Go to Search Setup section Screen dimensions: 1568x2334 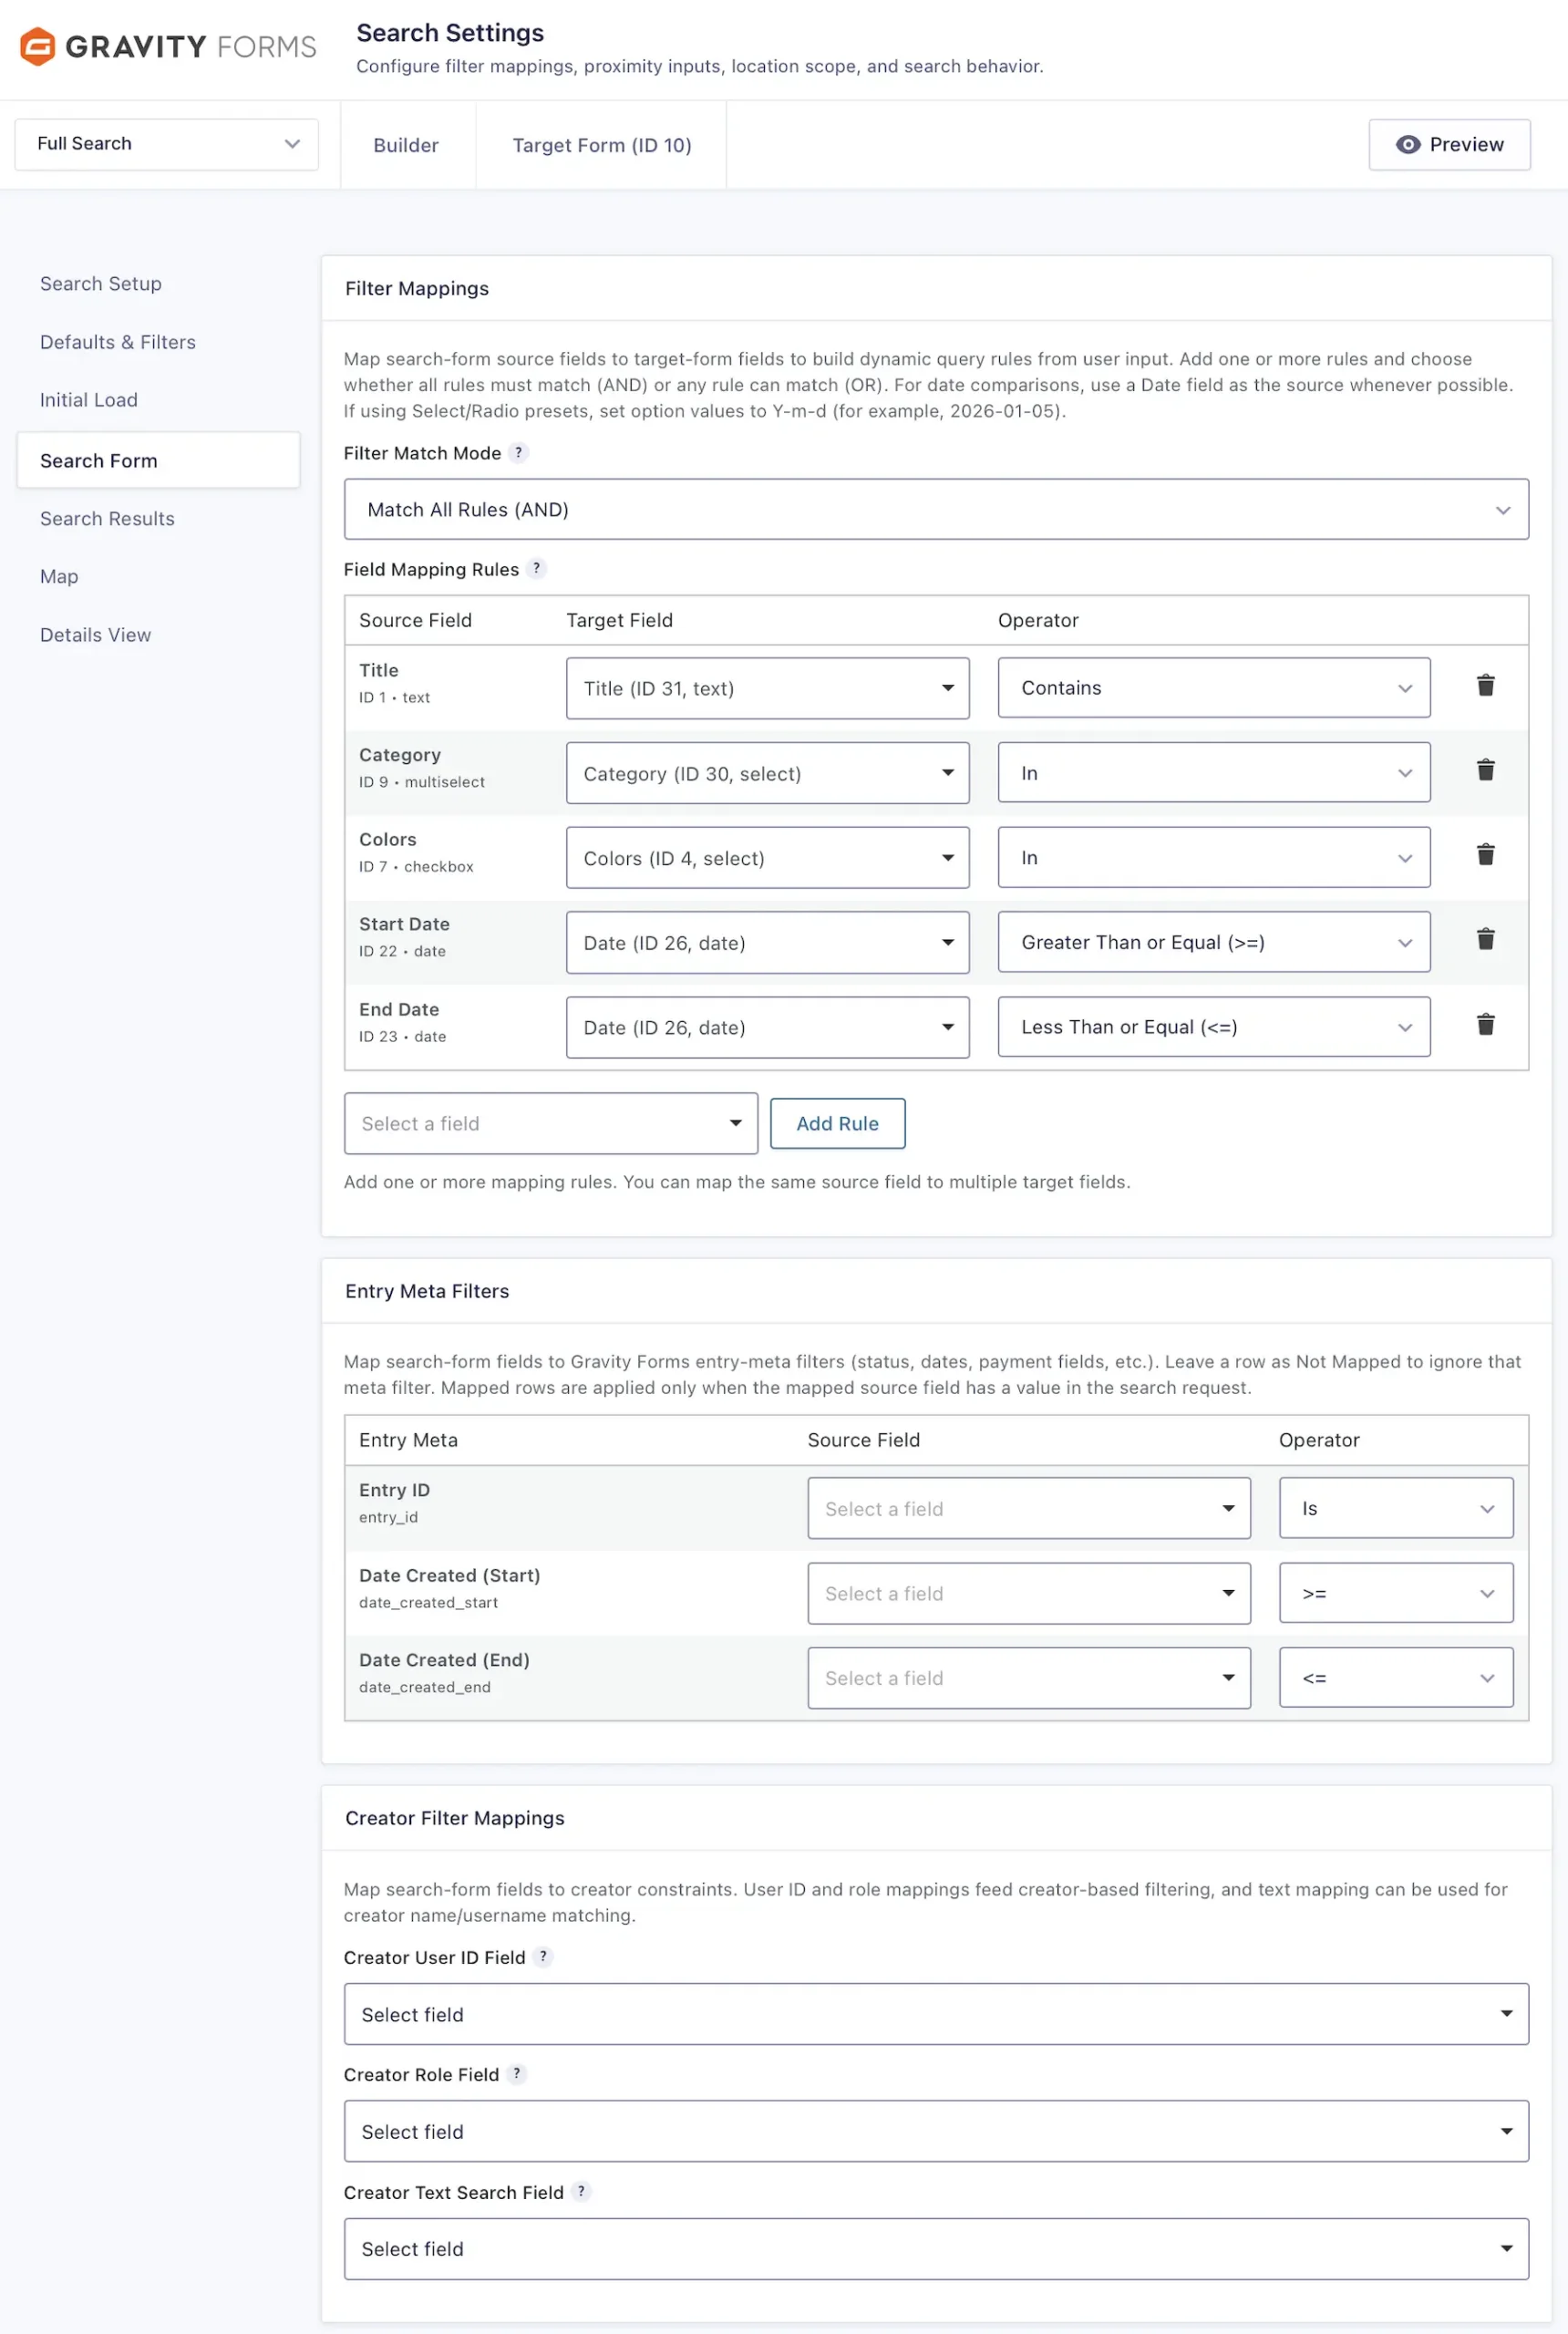click(100, 284)
